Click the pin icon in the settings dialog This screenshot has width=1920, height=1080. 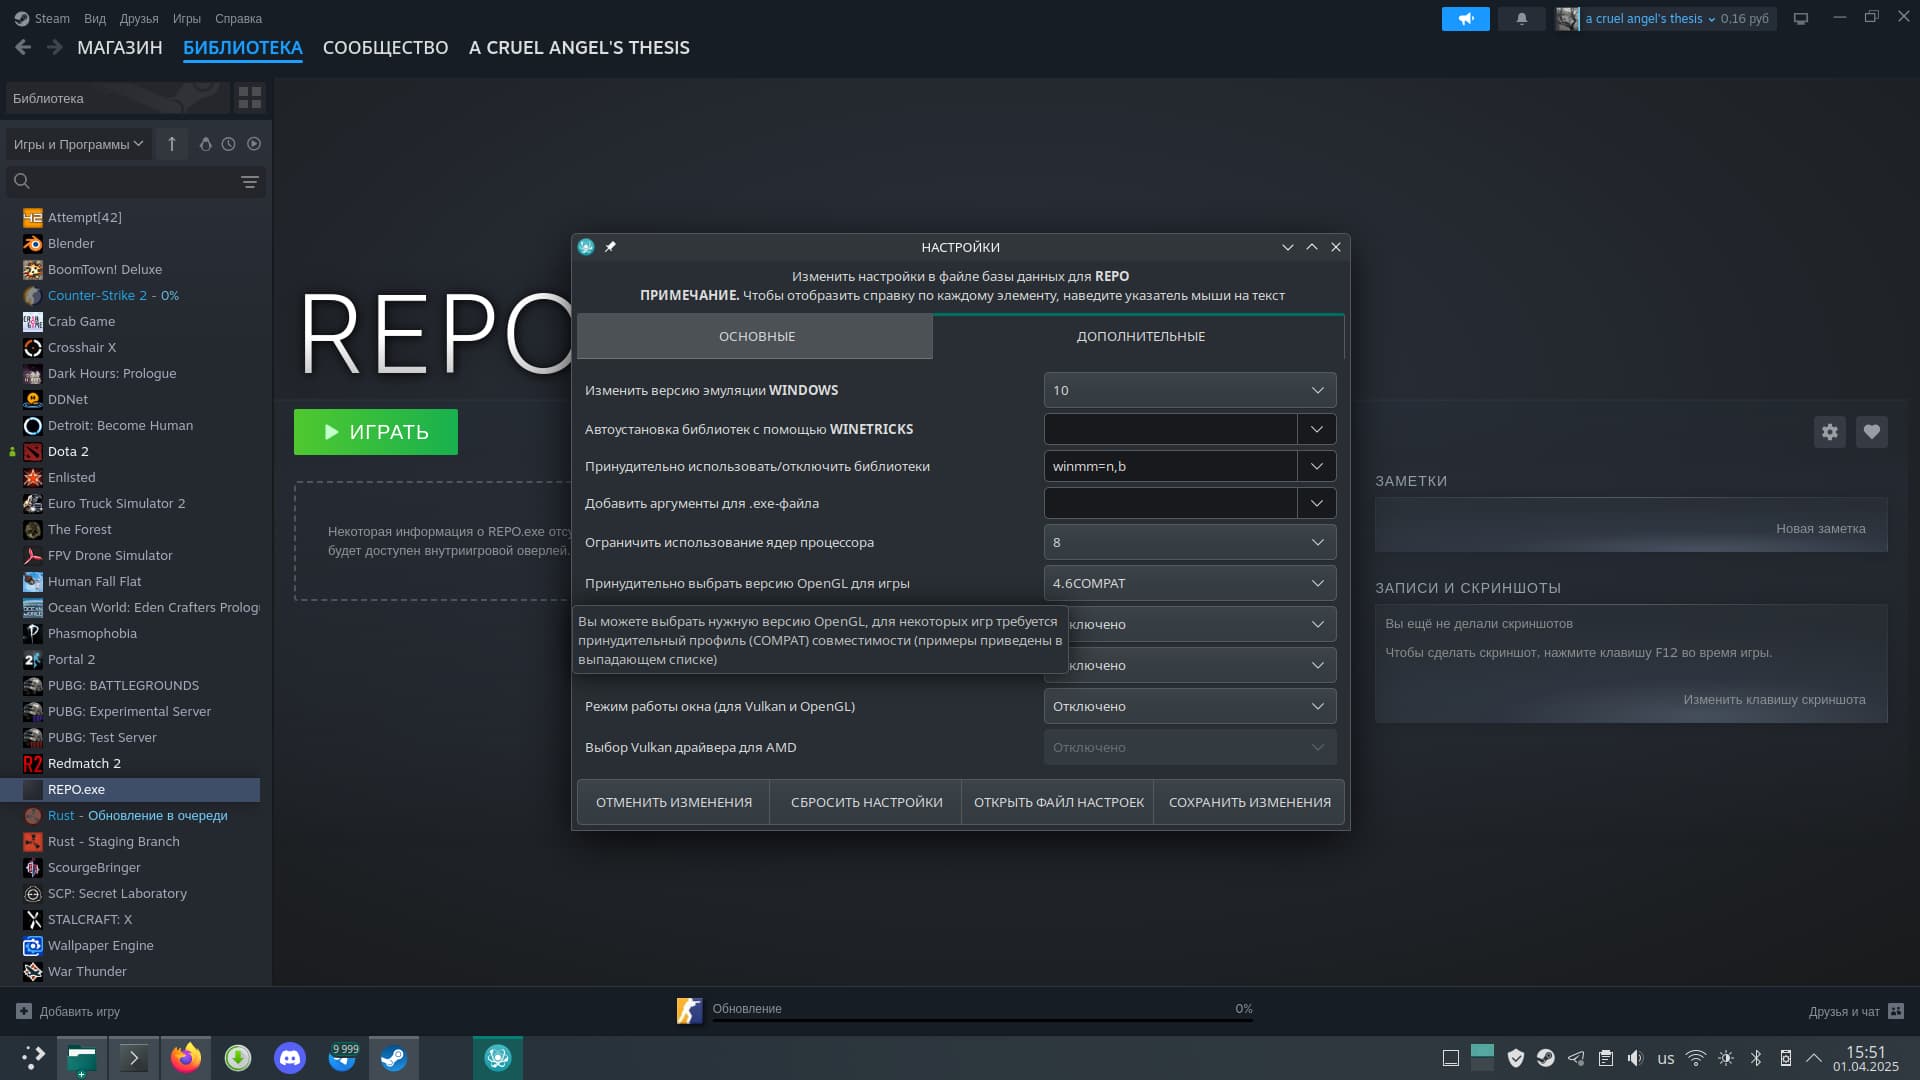(x=610, y=247)
